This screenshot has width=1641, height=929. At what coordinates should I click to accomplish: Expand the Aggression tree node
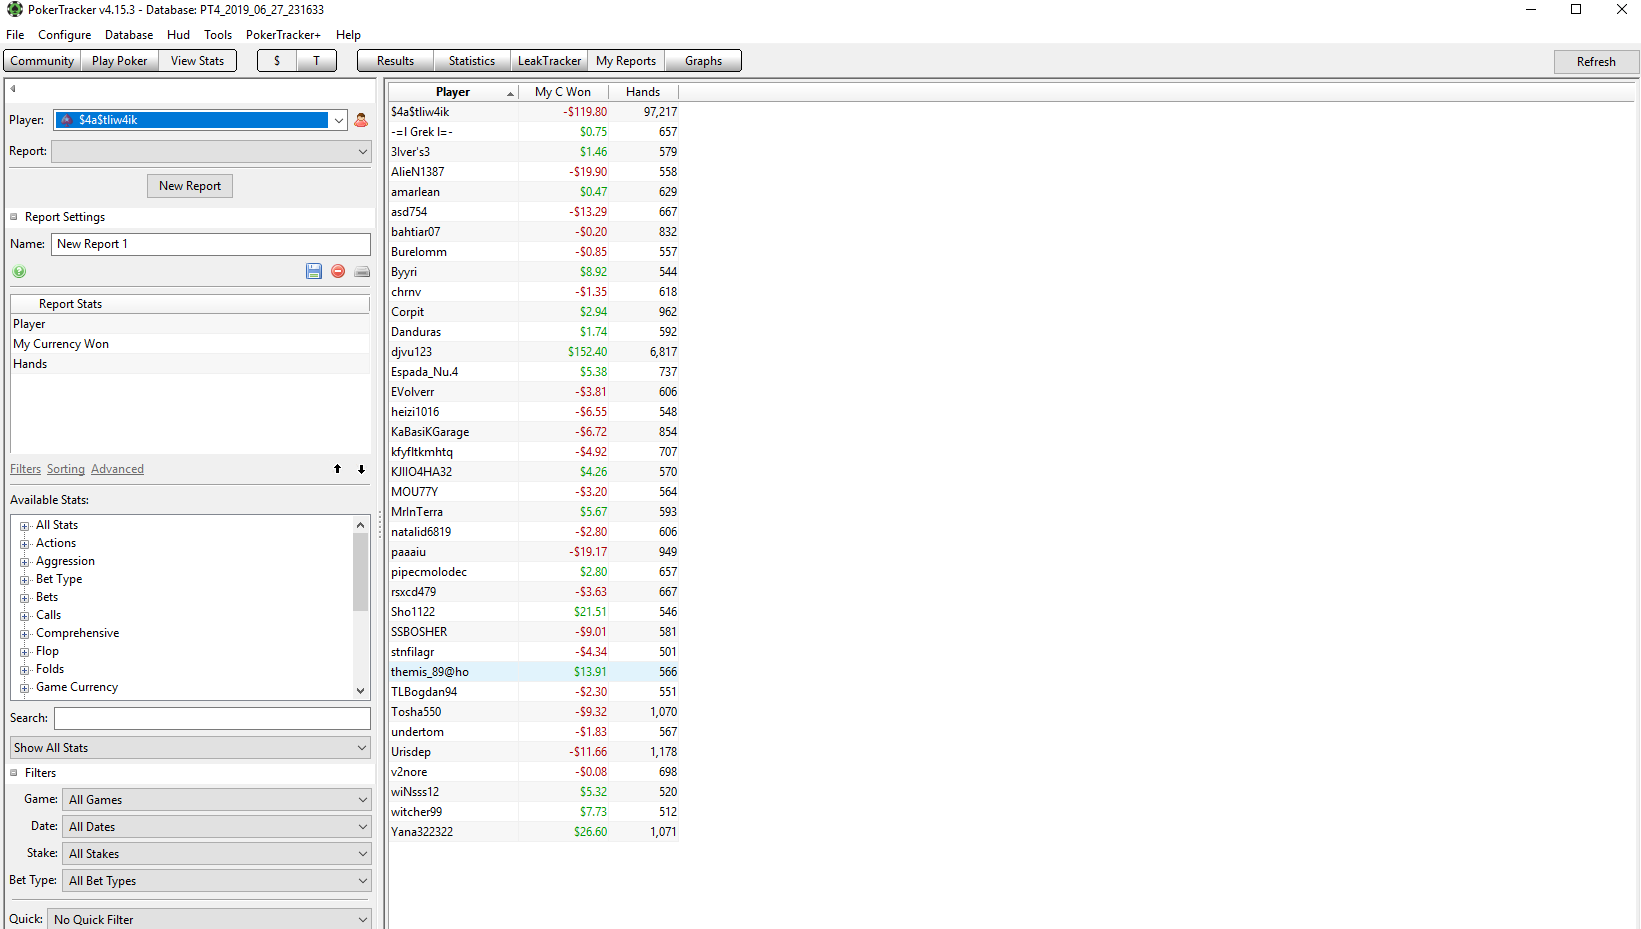[x=25, y=562]
